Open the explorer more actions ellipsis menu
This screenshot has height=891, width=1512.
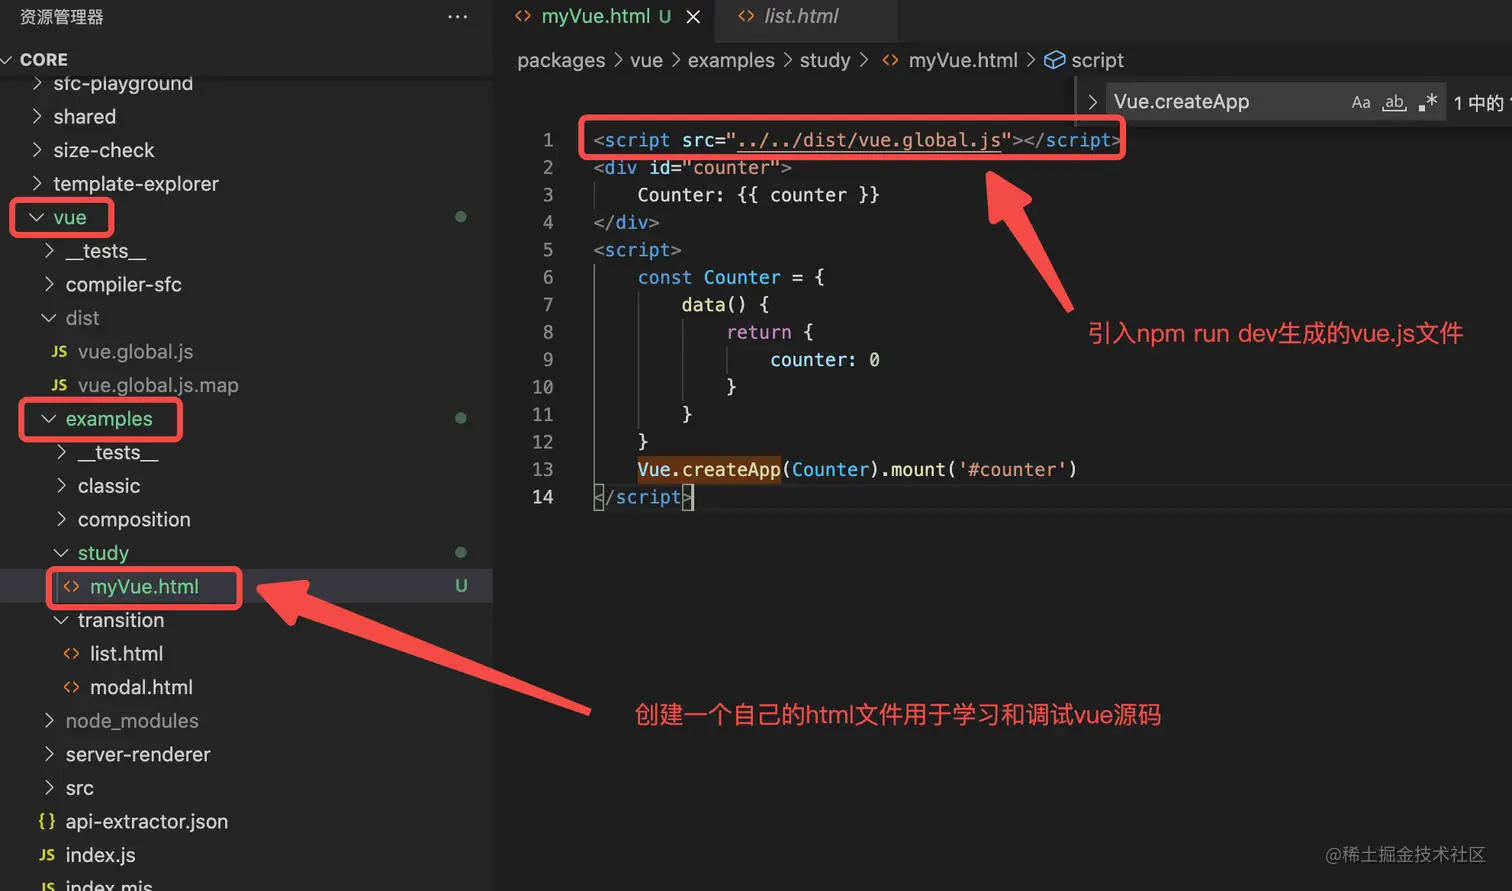[x=457, y=17]
